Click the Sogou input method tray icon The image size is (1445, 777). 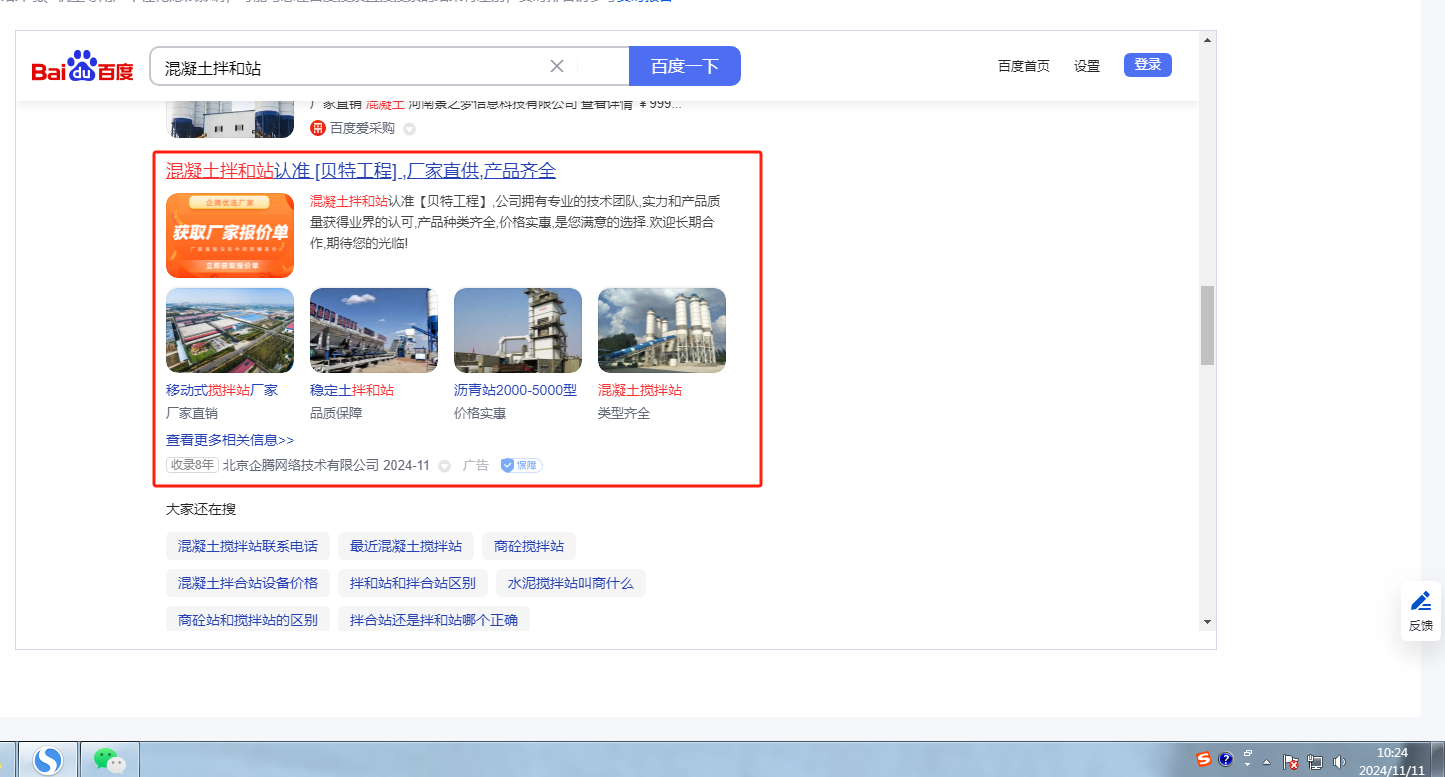(x=1204, y=759)
